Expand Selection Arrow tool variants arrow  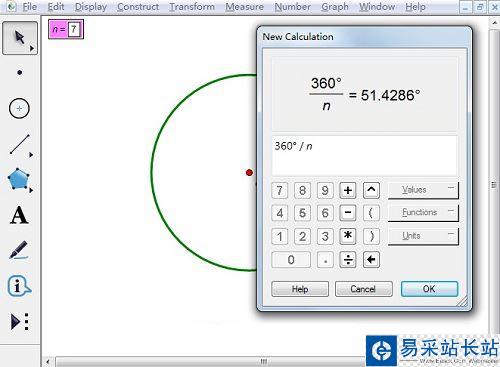coord(32,48)
